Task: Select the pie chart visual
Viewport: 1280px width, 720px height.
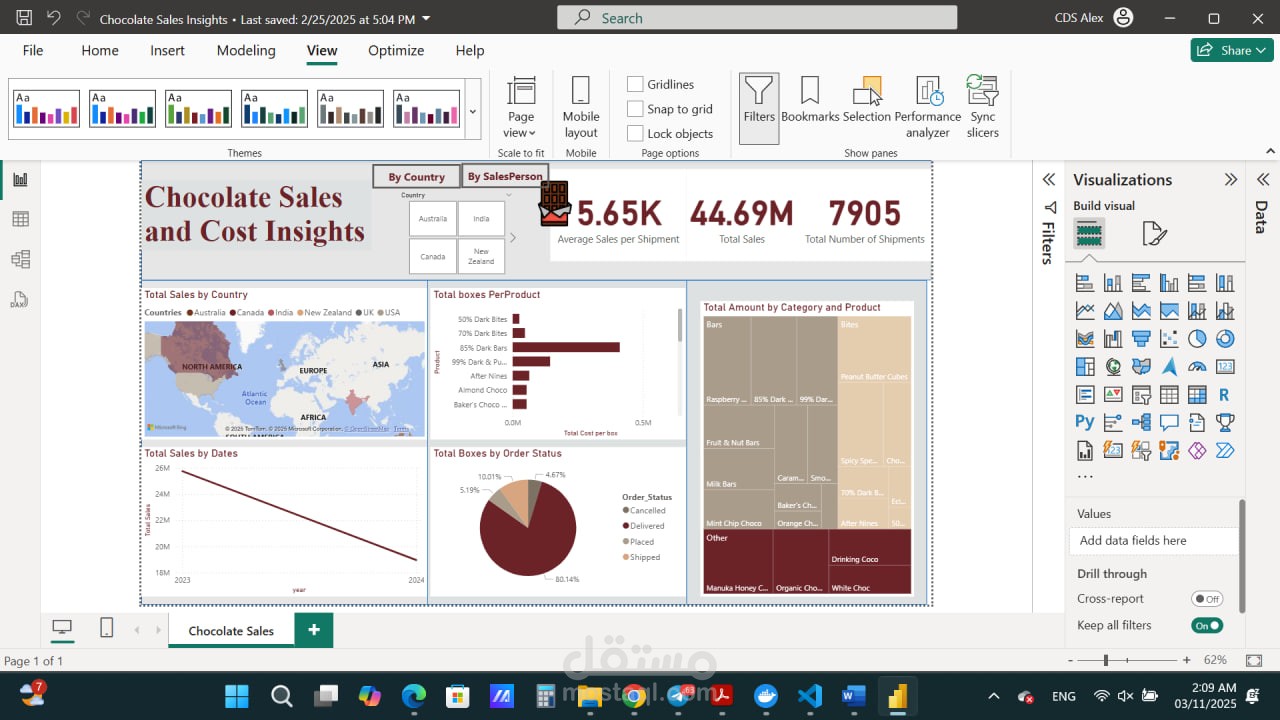Action: click(x=1197, y=339)
